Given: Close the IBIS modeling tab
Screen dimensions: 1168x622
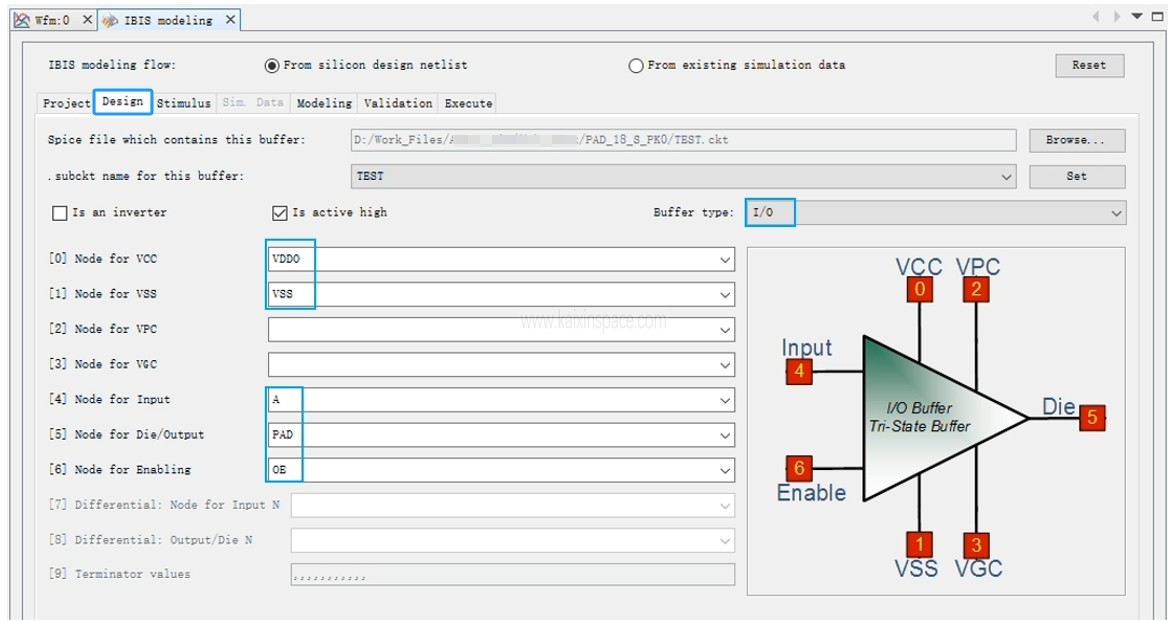Looking at the screenshot, I should point(231,20).
